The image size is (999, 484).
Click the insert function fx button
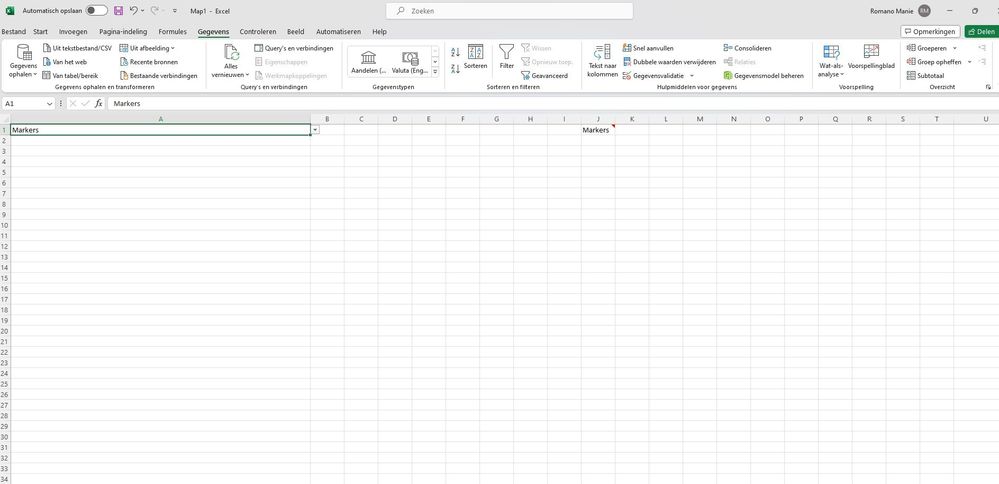pyautogui.click(x=99, y=103)
